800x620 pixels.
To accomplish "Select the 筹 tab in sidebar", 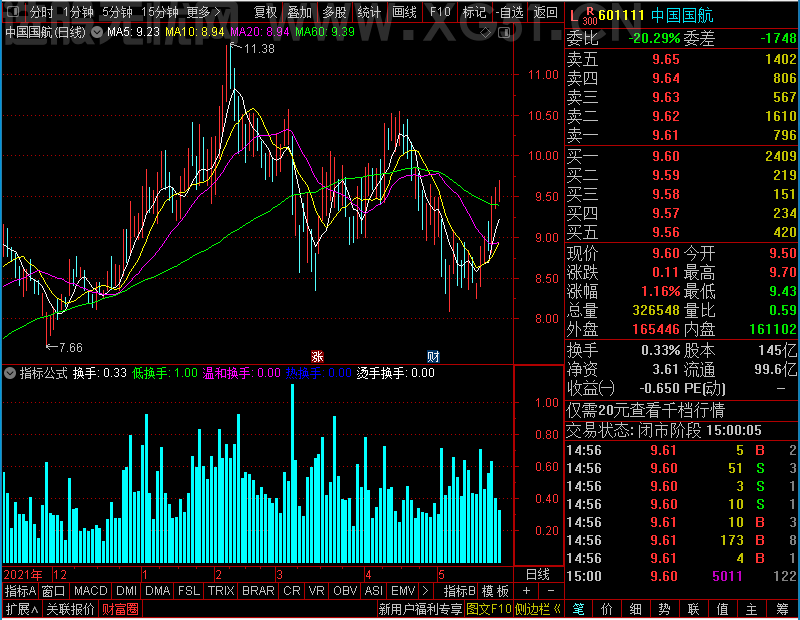I will point(782,609).
